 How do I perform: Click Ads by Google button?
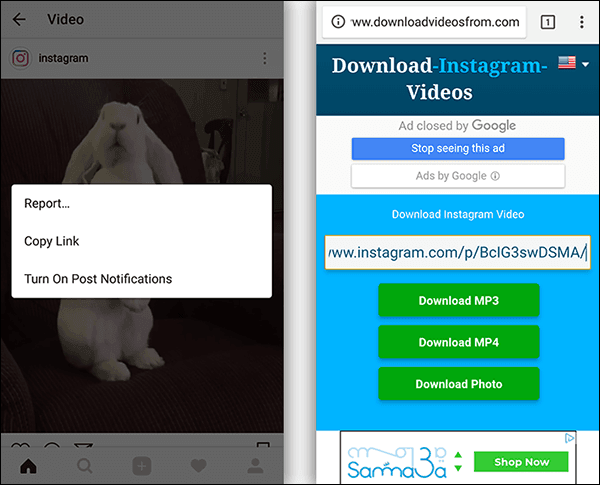click(458, 176)
